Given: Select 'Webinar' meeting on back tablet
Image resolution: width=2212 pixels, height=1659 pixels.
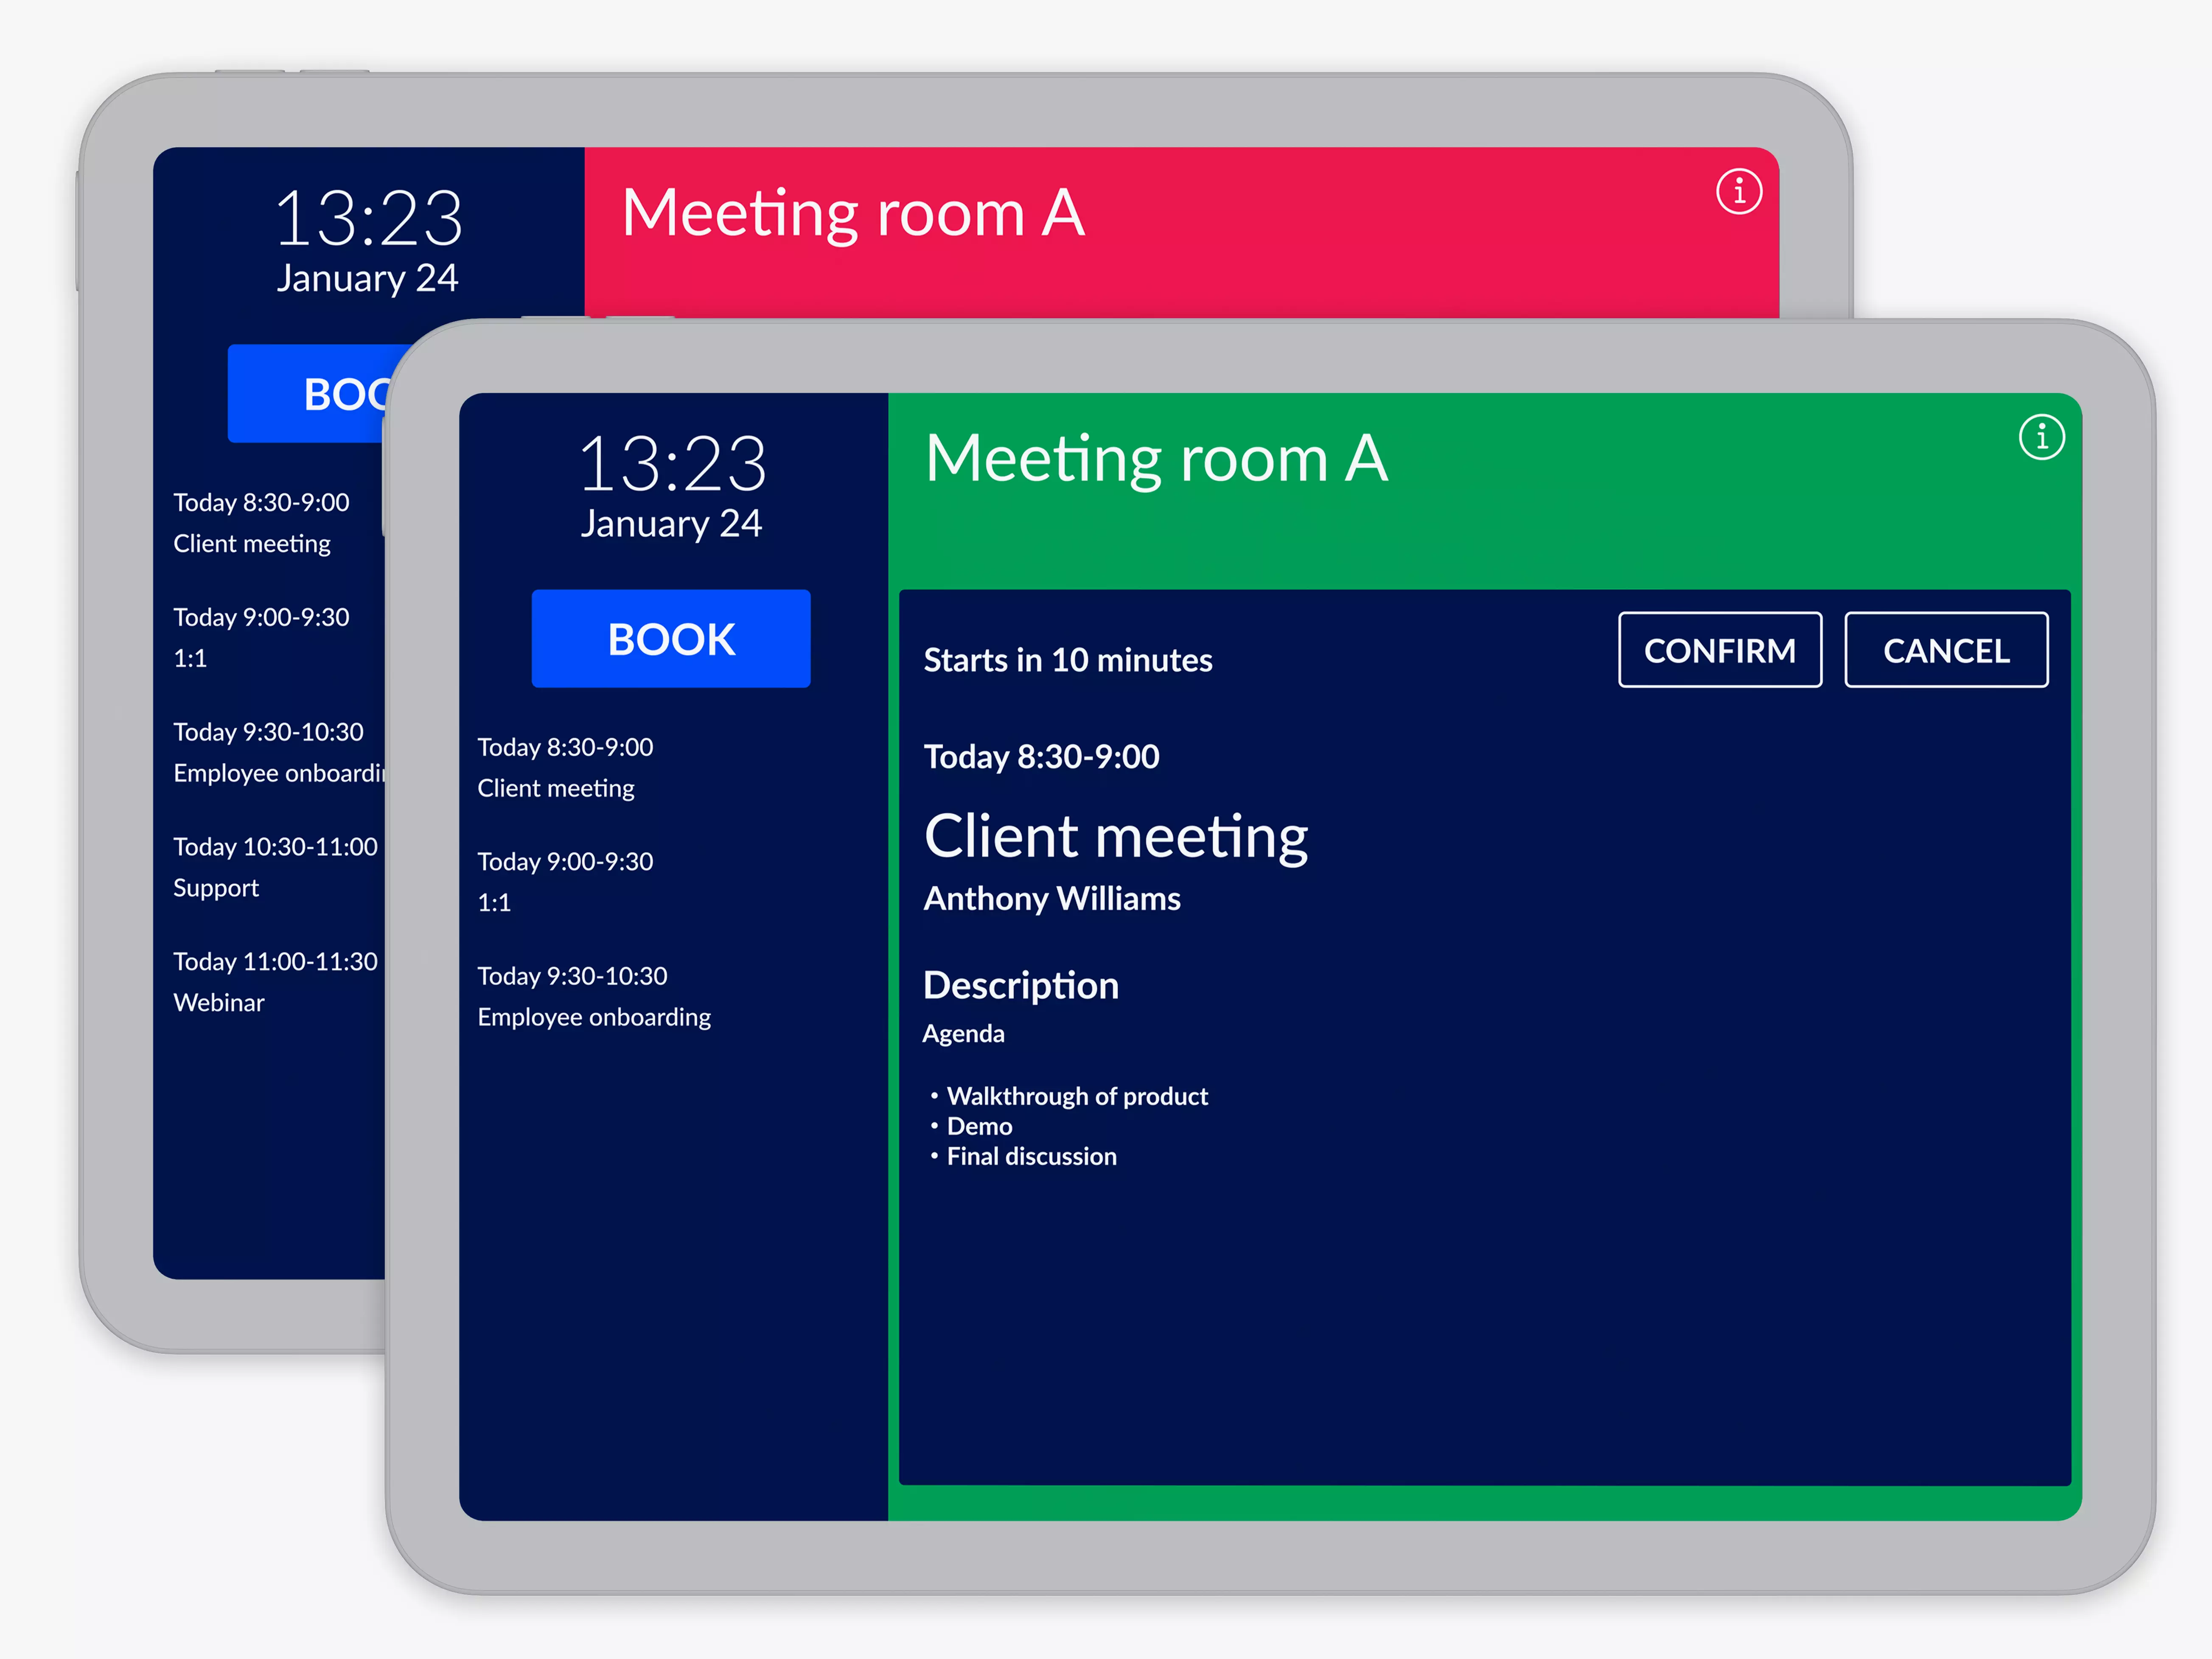Looking at the screenshot, I should point(219,1003).
